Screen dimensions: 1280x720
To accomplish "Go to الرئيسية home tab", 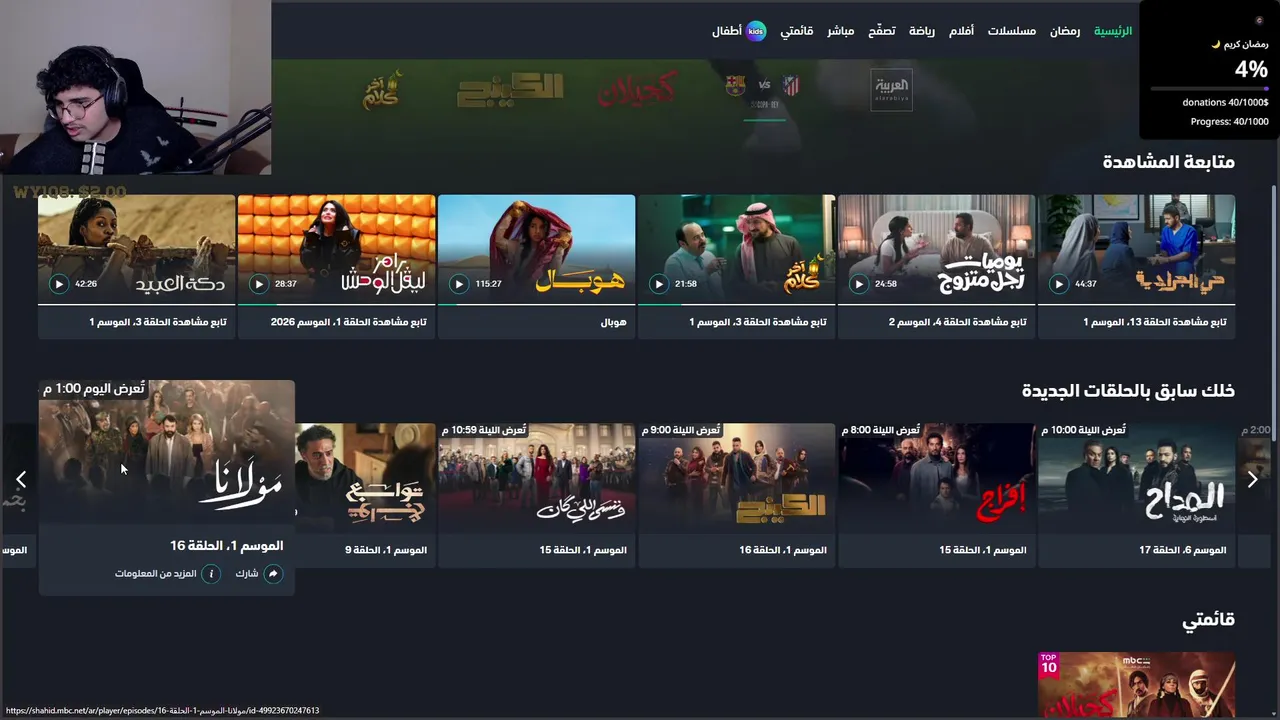I will coord(1113,31).
